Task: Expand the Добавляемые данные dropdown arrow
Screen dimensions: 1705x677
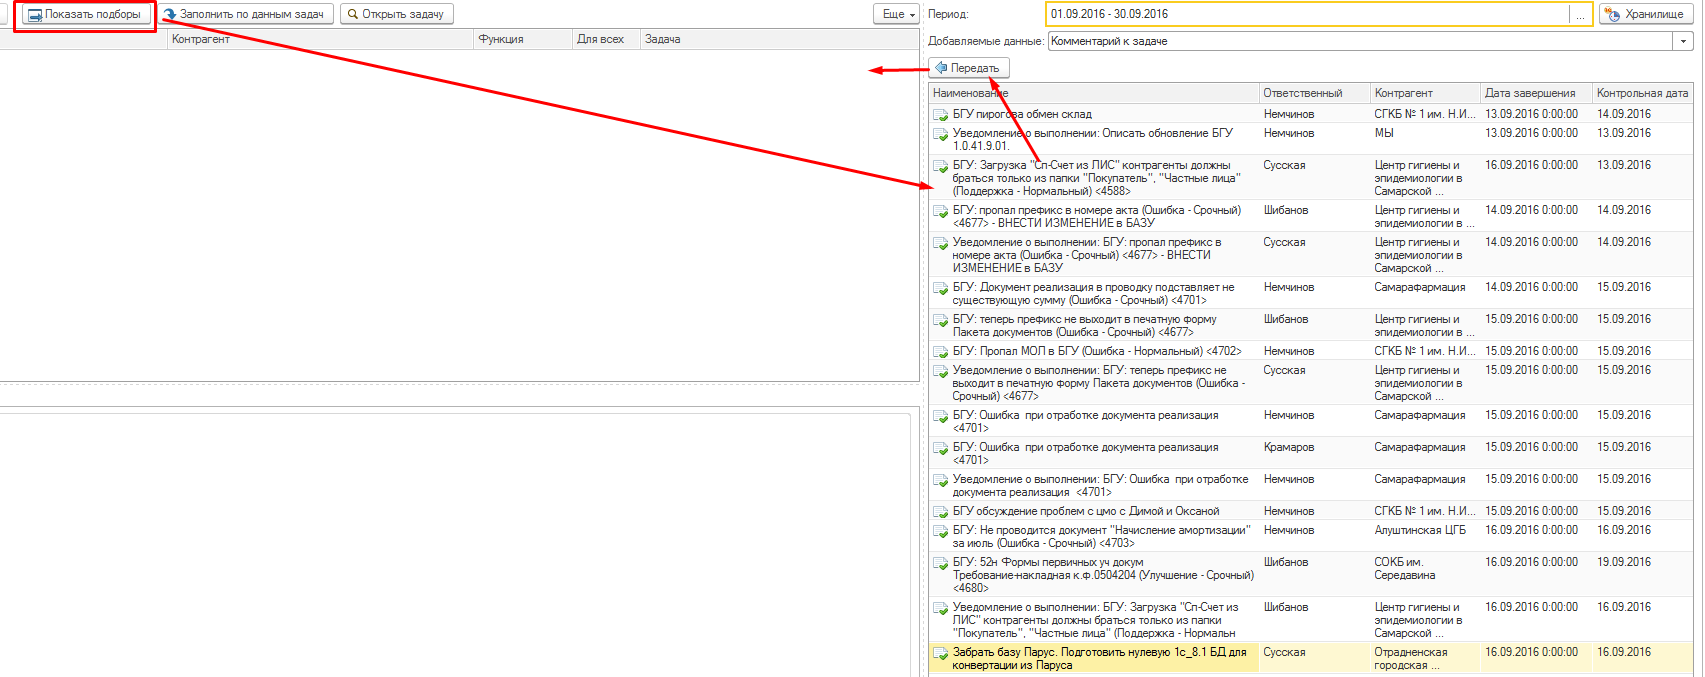Action: (x=1684, y=42)
